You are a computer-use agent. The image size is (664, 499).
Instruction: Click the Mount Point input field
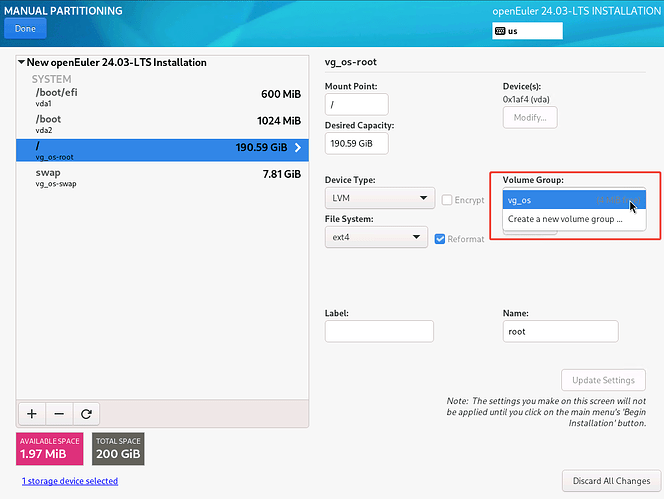(356, 104)
